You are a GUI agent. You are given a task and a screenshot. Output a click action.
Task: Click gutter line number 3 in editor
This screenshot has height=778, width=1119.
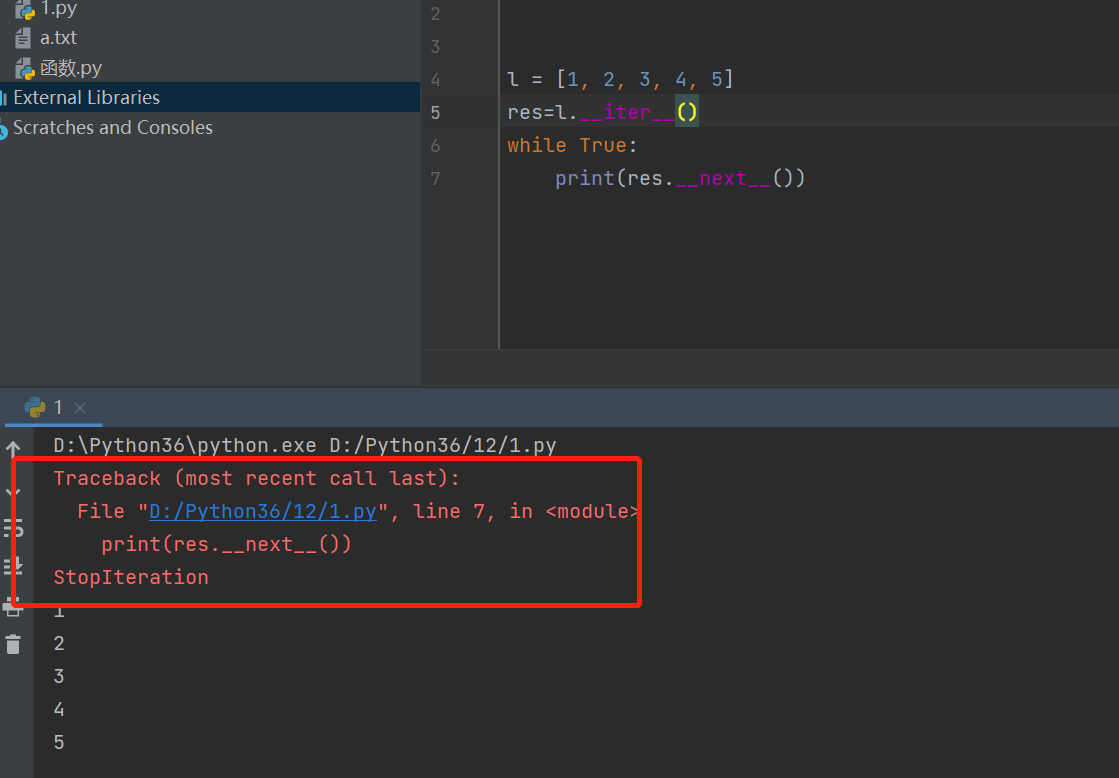[x=435, y=46]
